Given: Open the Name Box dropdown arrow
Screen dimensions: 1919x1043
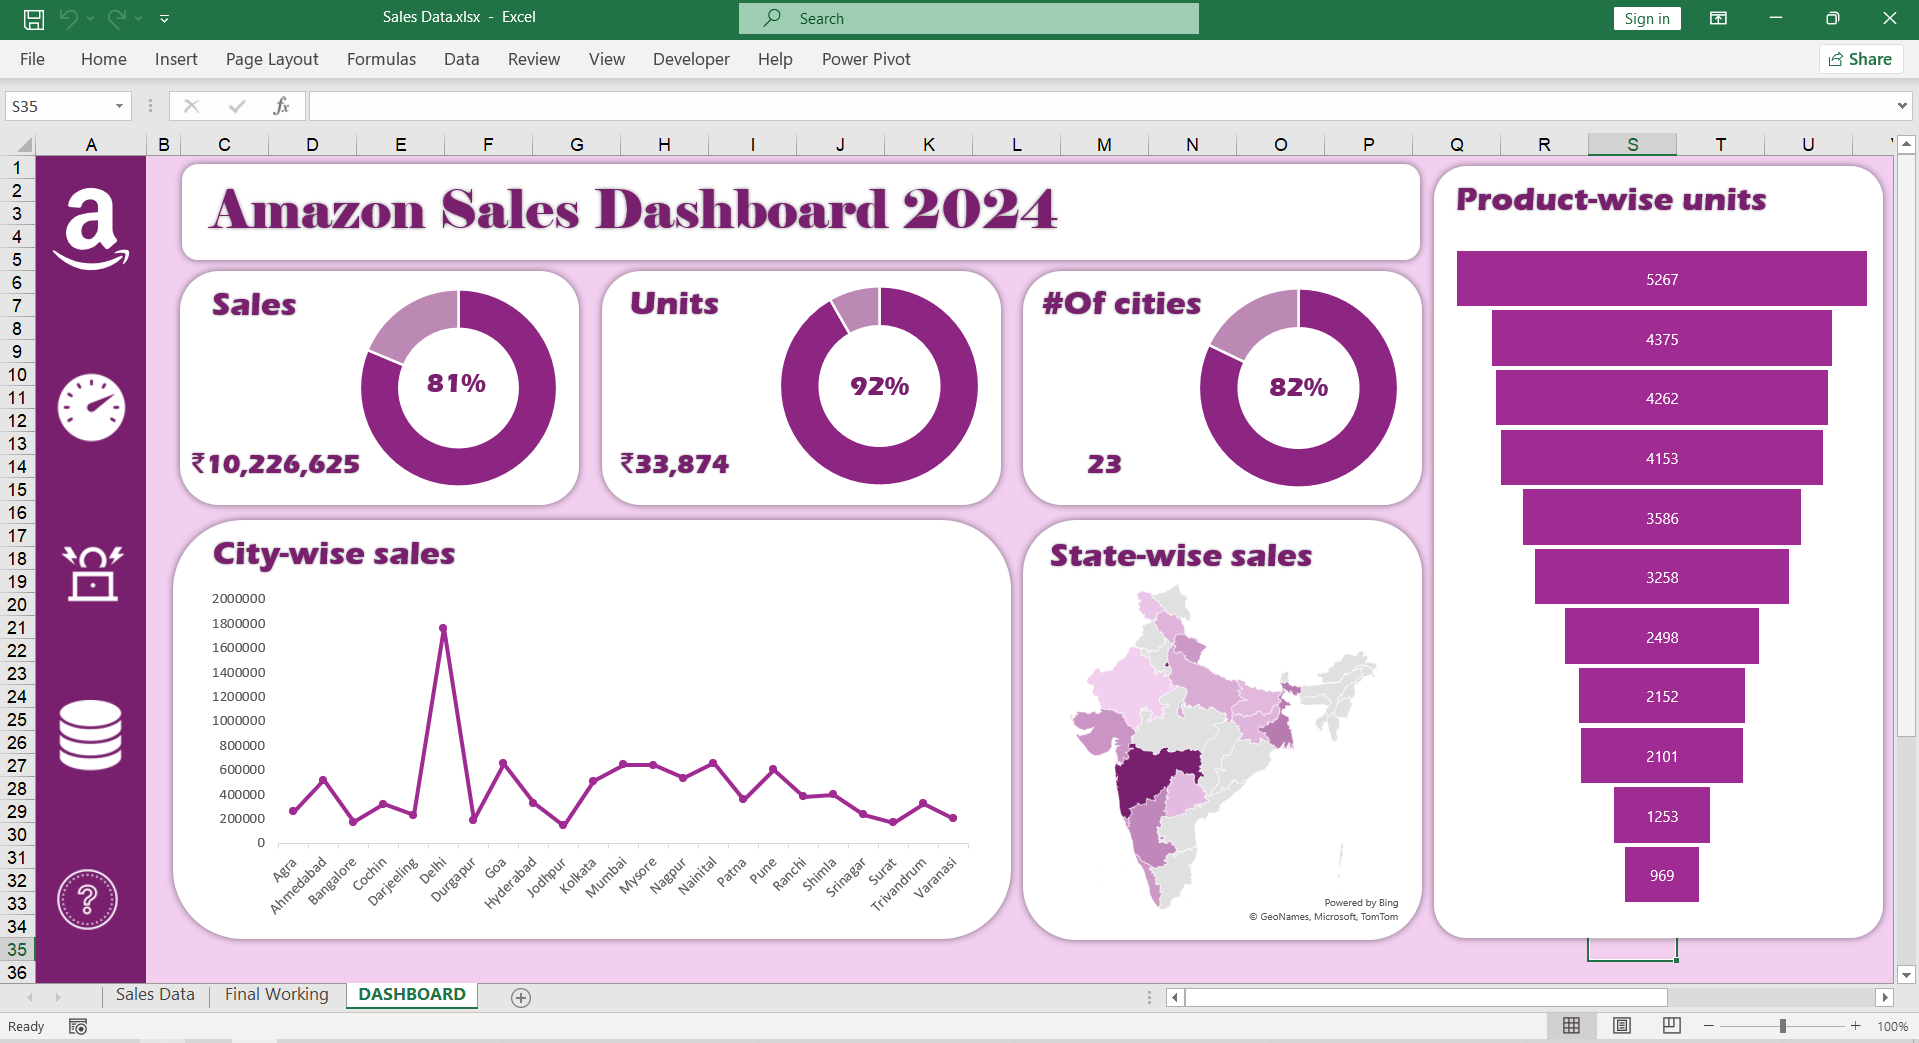Looking at the screenshot, I should click(119, 106).
